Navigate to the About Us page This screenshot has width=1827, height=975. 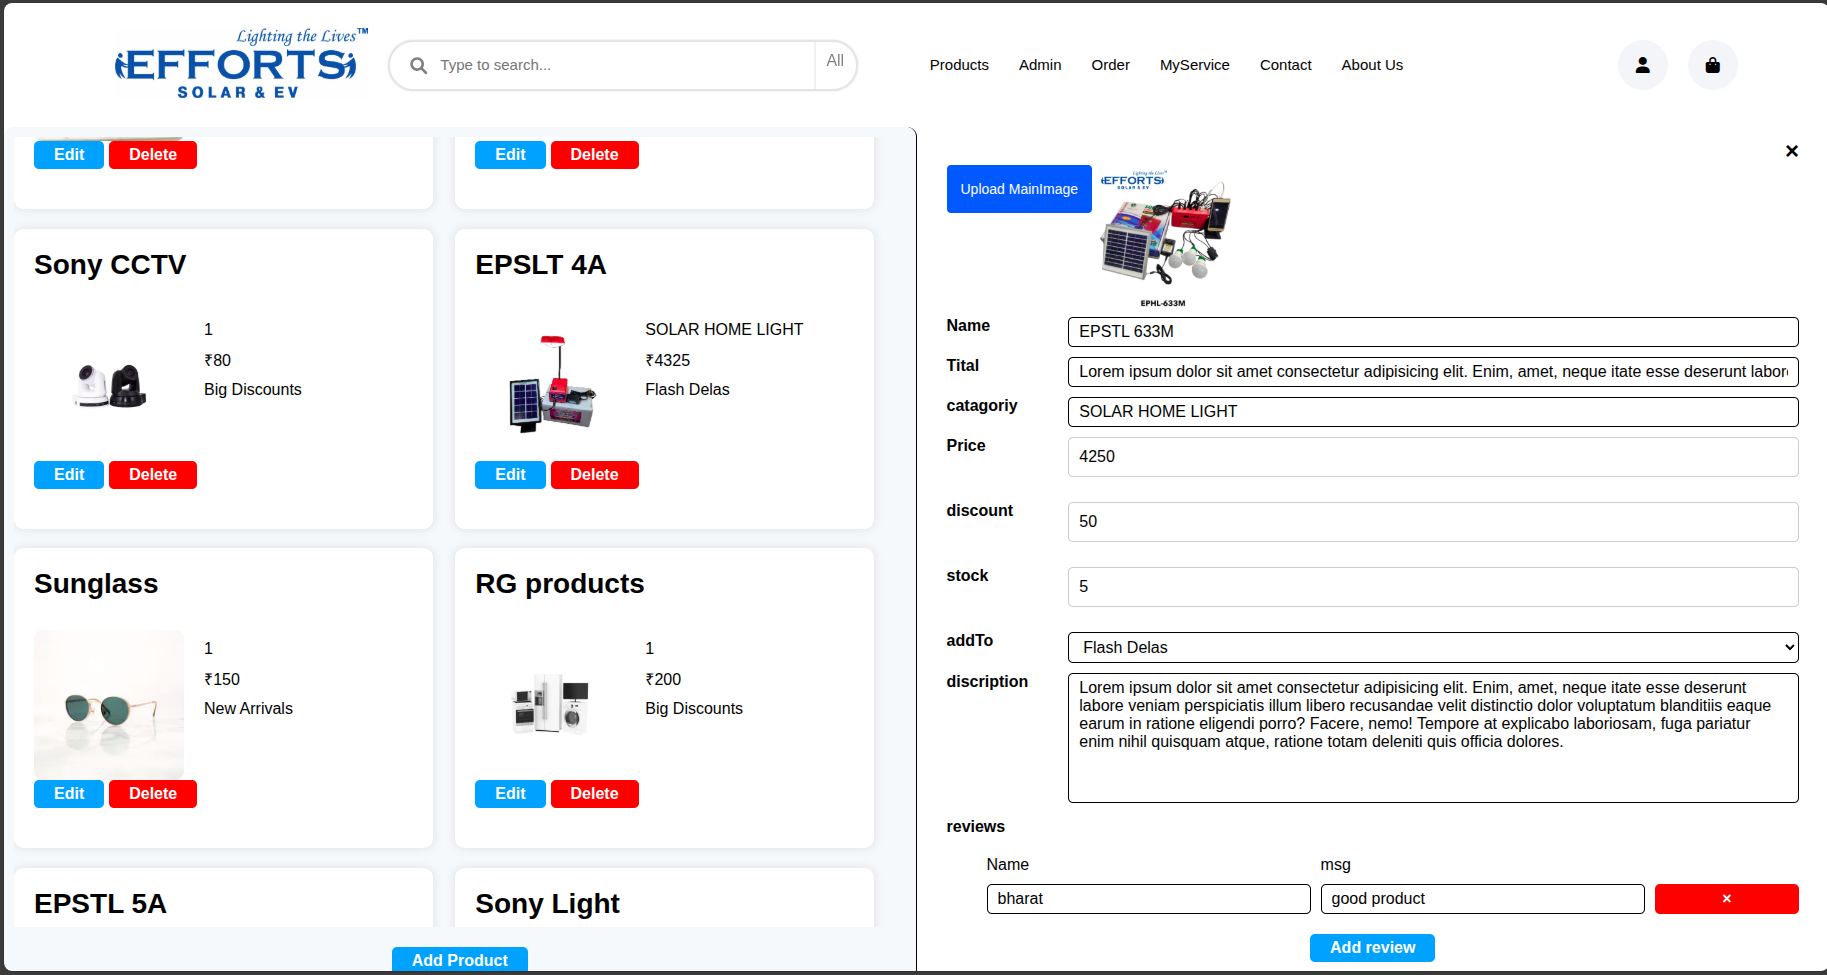click(1371, 65)
